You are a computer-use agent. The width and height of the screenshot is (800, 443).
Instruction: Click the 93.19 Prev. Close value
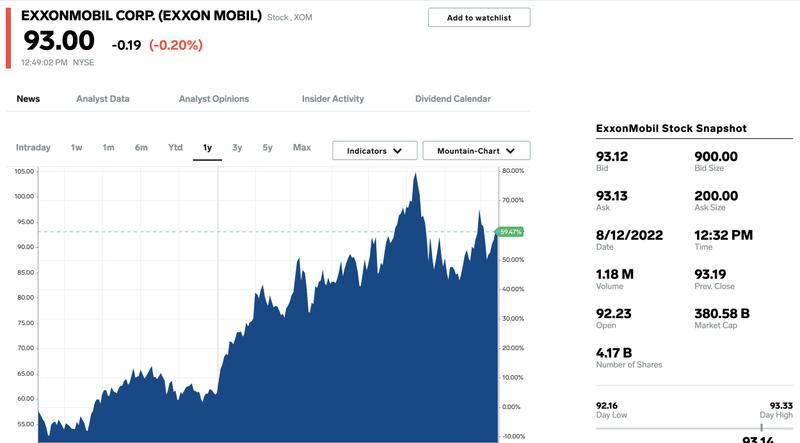tap(710, 274)
